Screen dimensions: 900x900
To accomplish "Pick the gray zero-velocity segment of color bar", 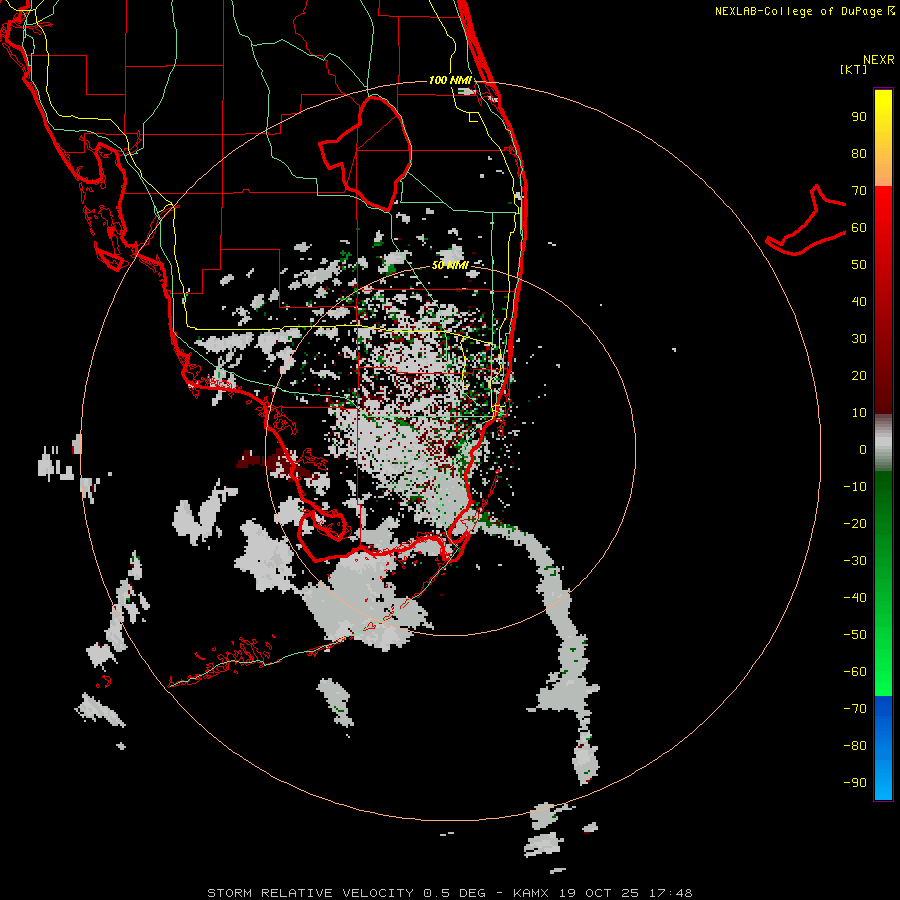I will click(x=883, y=443).
